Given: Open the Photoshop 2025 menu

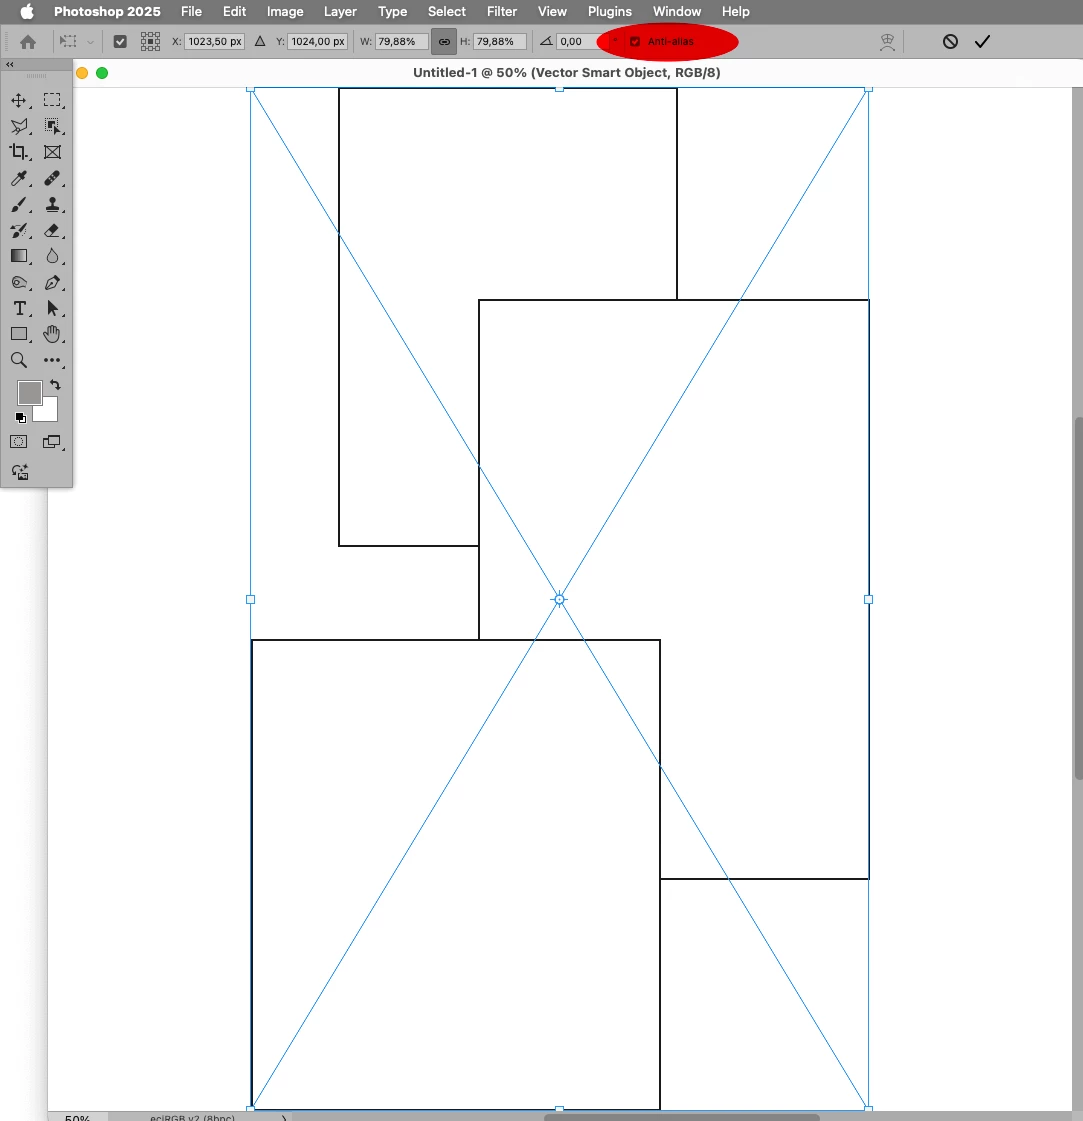Looking at the screenshot, I should (107, 11).
